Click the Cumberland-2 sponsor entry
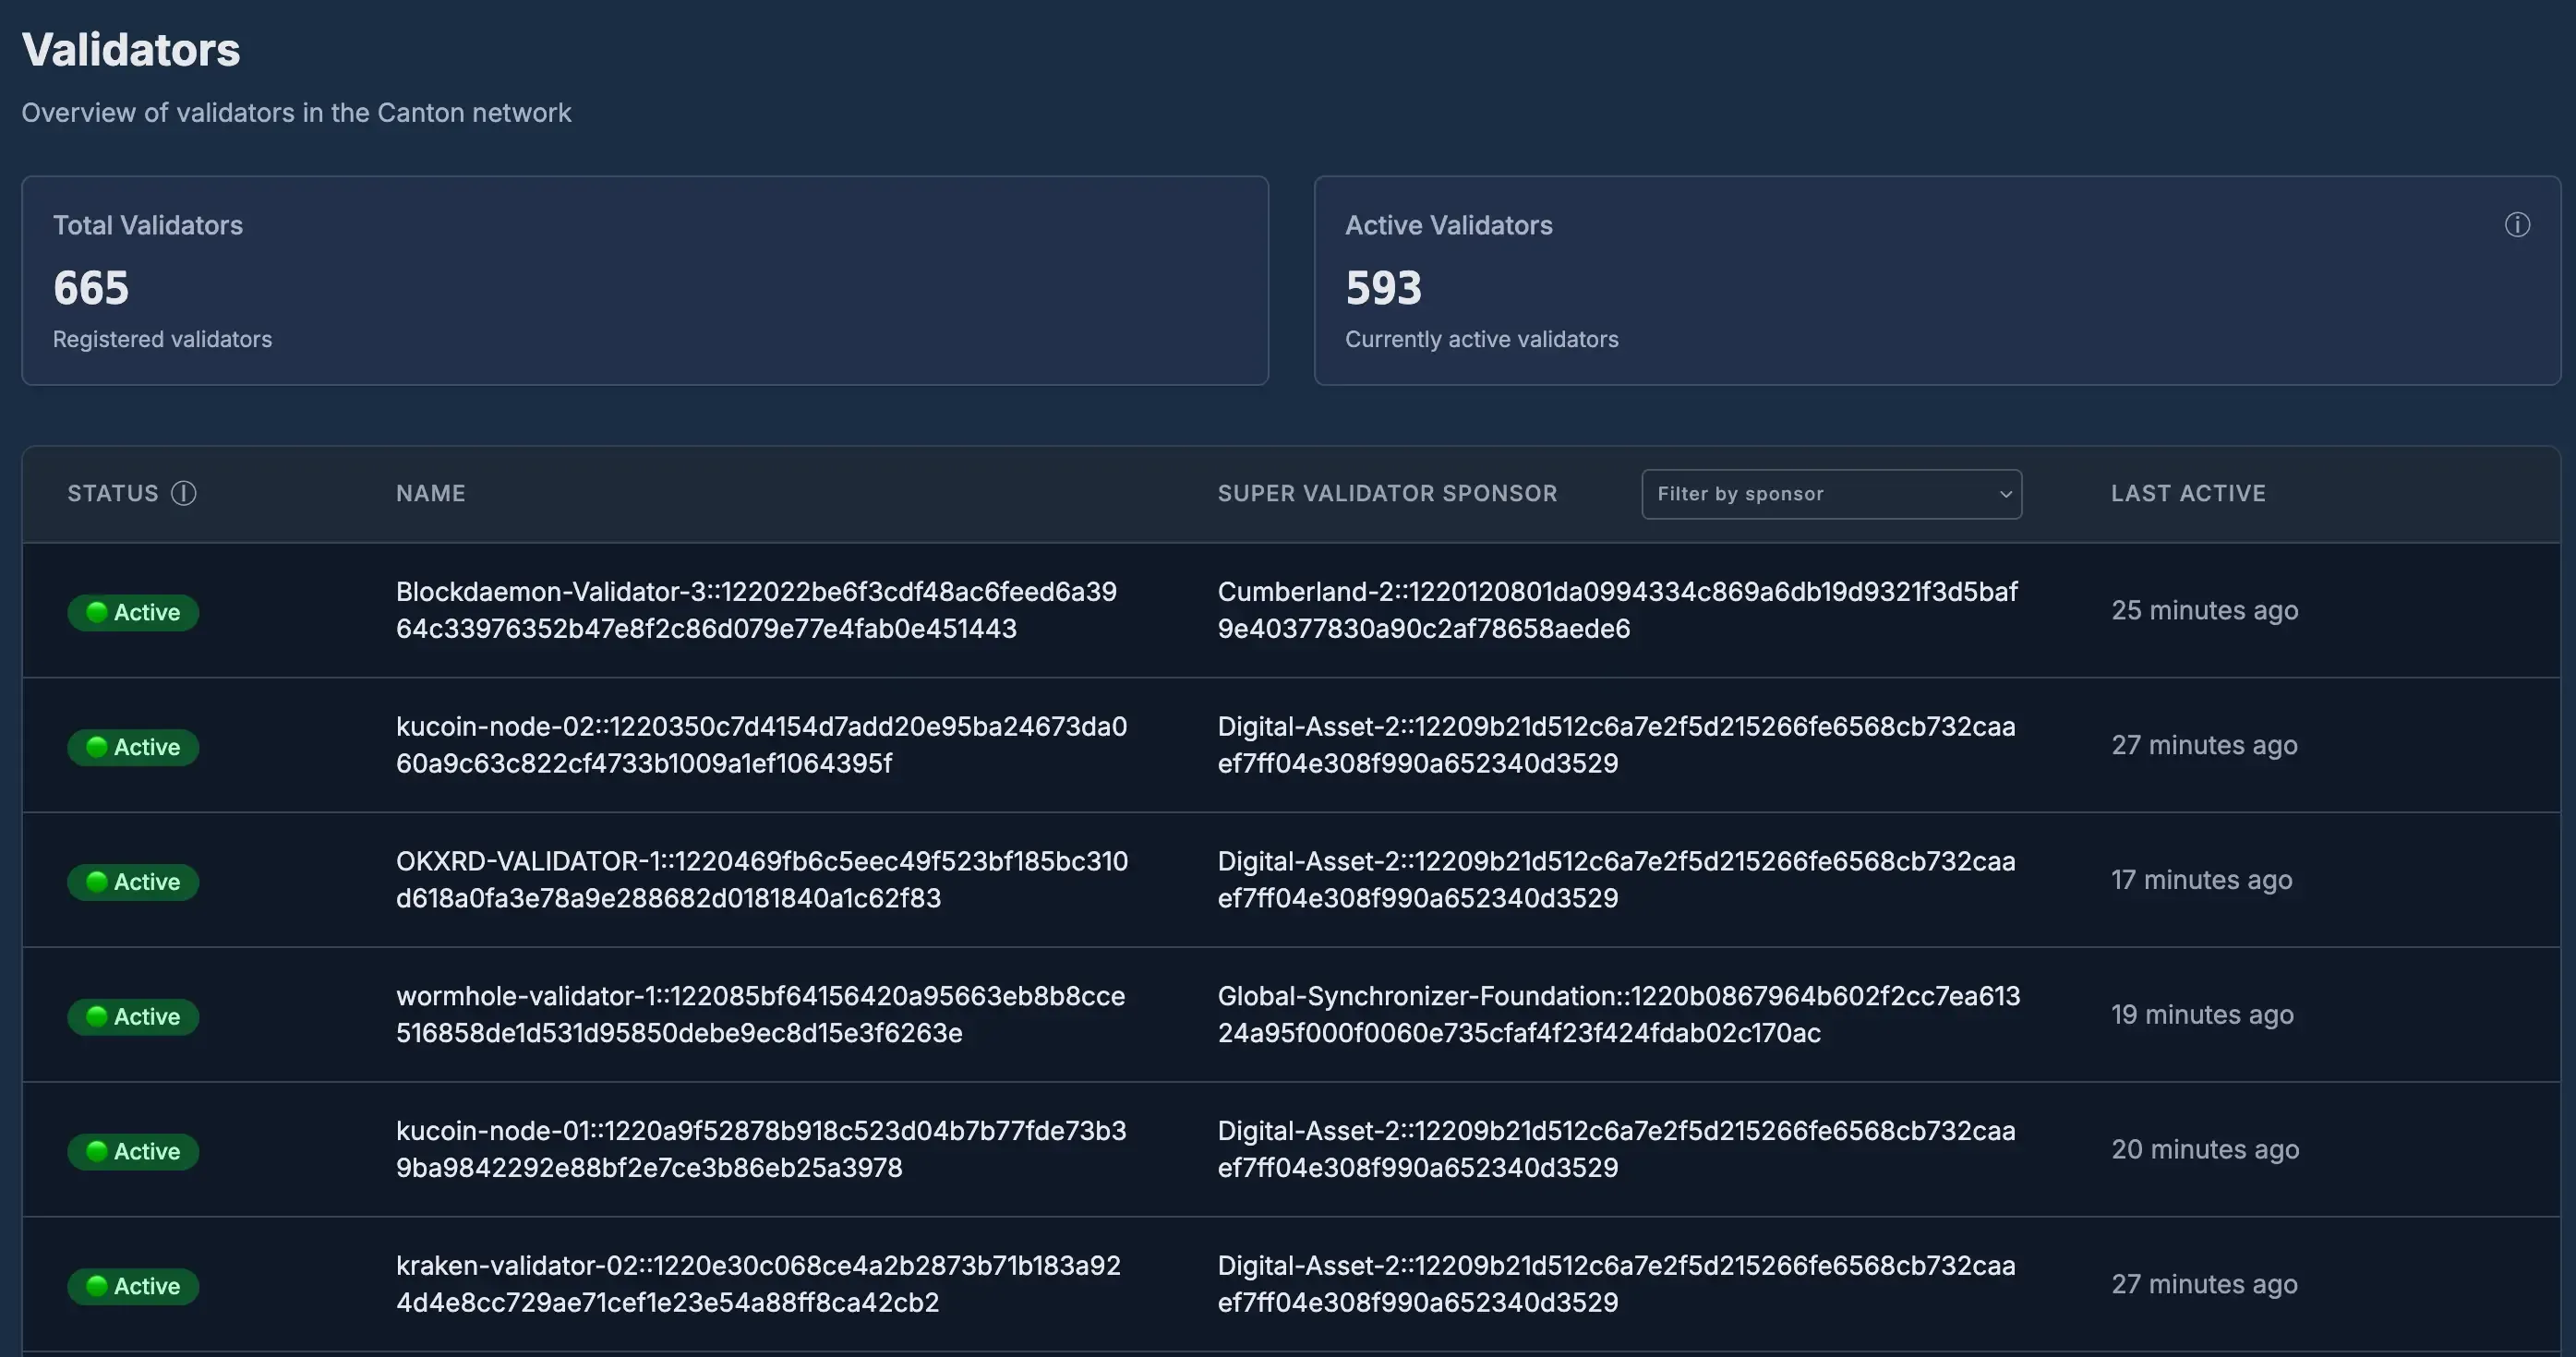This screenshot has width=2576, height=1357. click(x=1616, y=610)
